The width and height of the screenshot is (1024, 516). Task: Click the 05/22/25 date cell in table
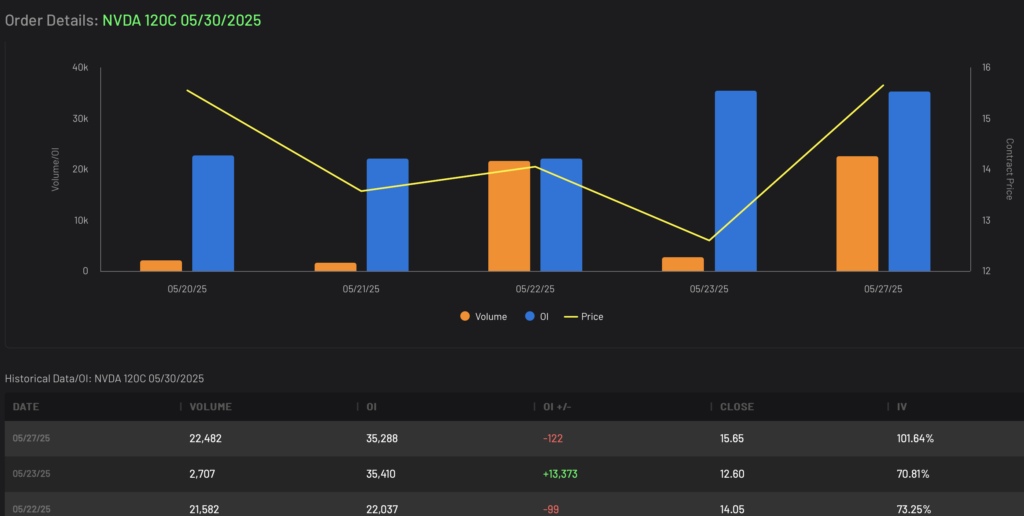point(31,509)
